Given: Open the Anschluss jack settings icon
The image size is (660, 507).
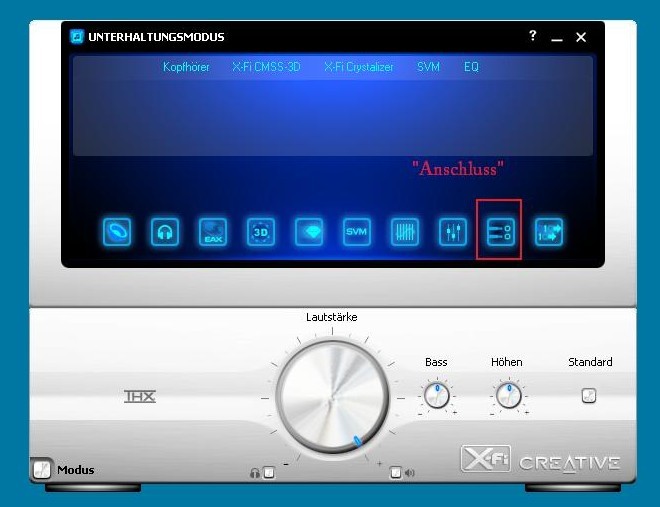Looking at the screenshot, I should pos(500,231).
